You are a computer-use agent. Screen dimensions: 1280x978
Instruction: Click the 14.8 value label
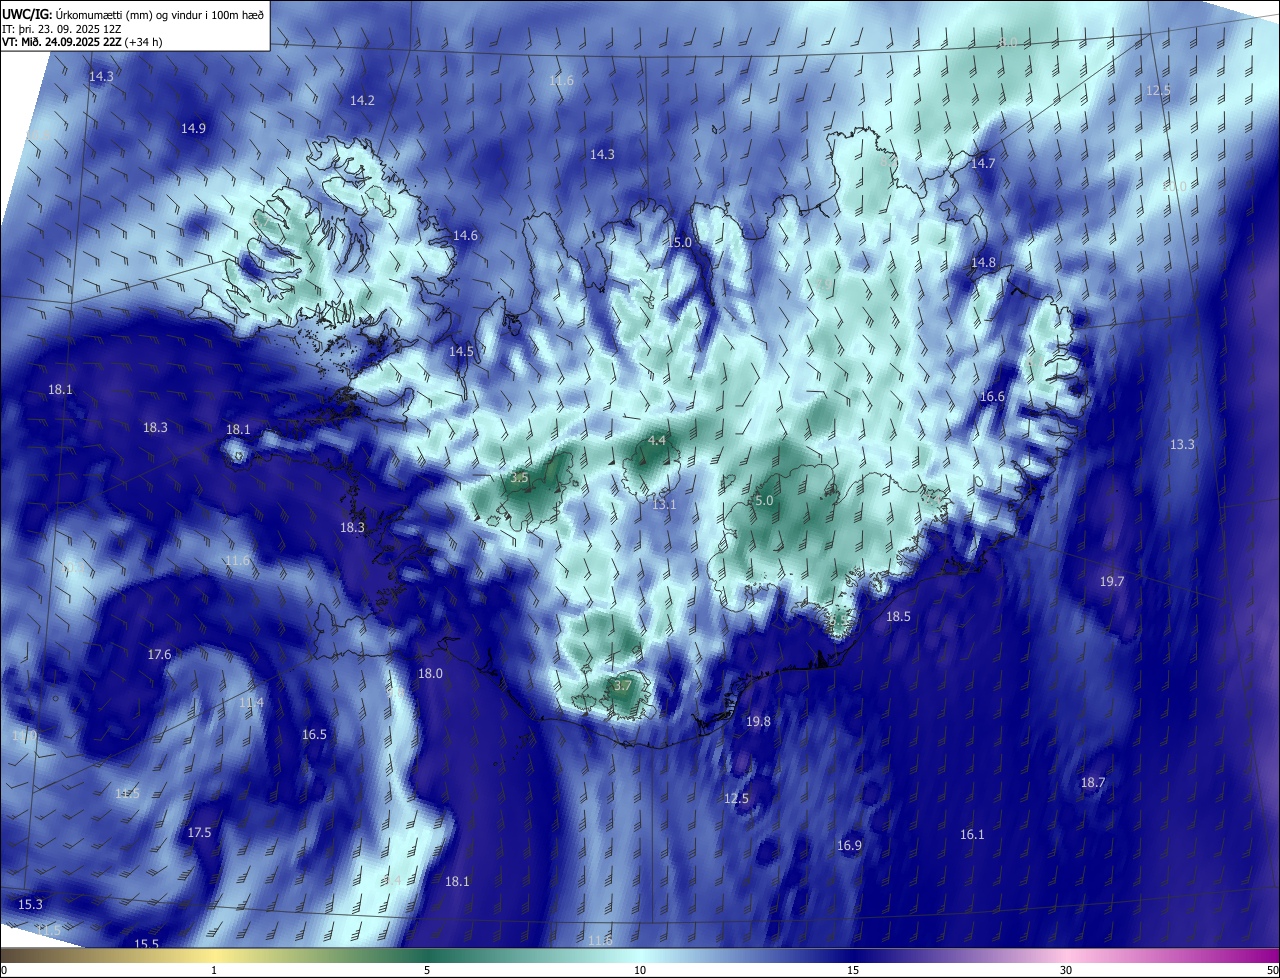(x=984, y=263)
